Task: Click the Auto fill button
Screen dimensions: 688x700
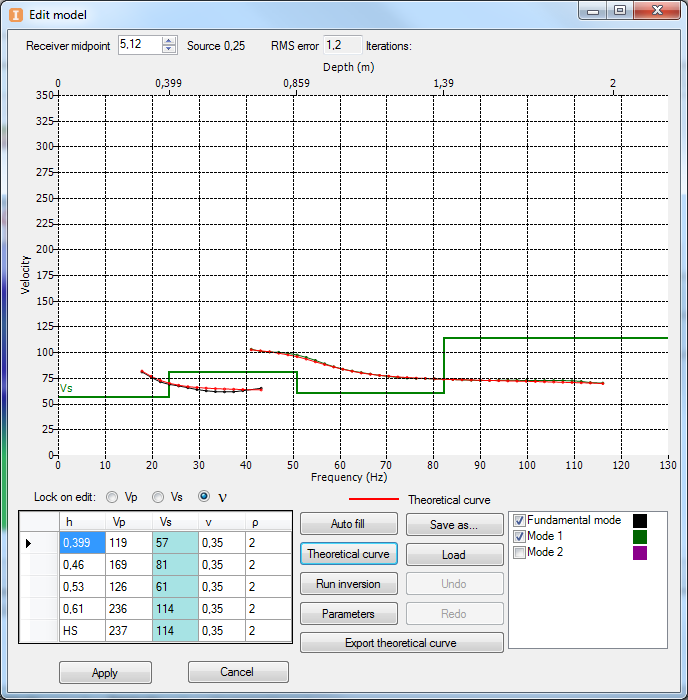Action: coord(349,524)
